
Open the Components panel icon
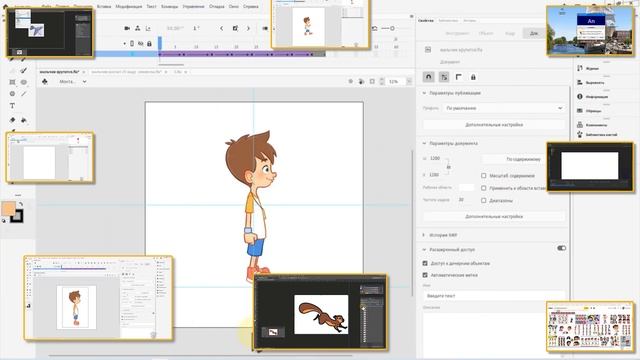580,124
